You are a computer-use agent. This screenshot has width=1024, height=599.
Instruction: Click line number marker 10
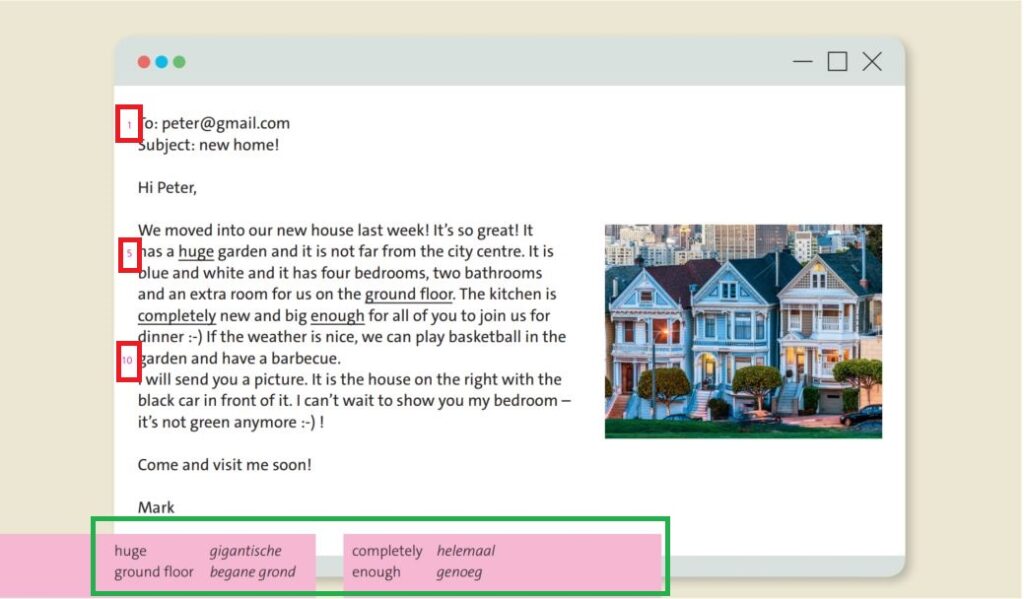pos(127,360)
